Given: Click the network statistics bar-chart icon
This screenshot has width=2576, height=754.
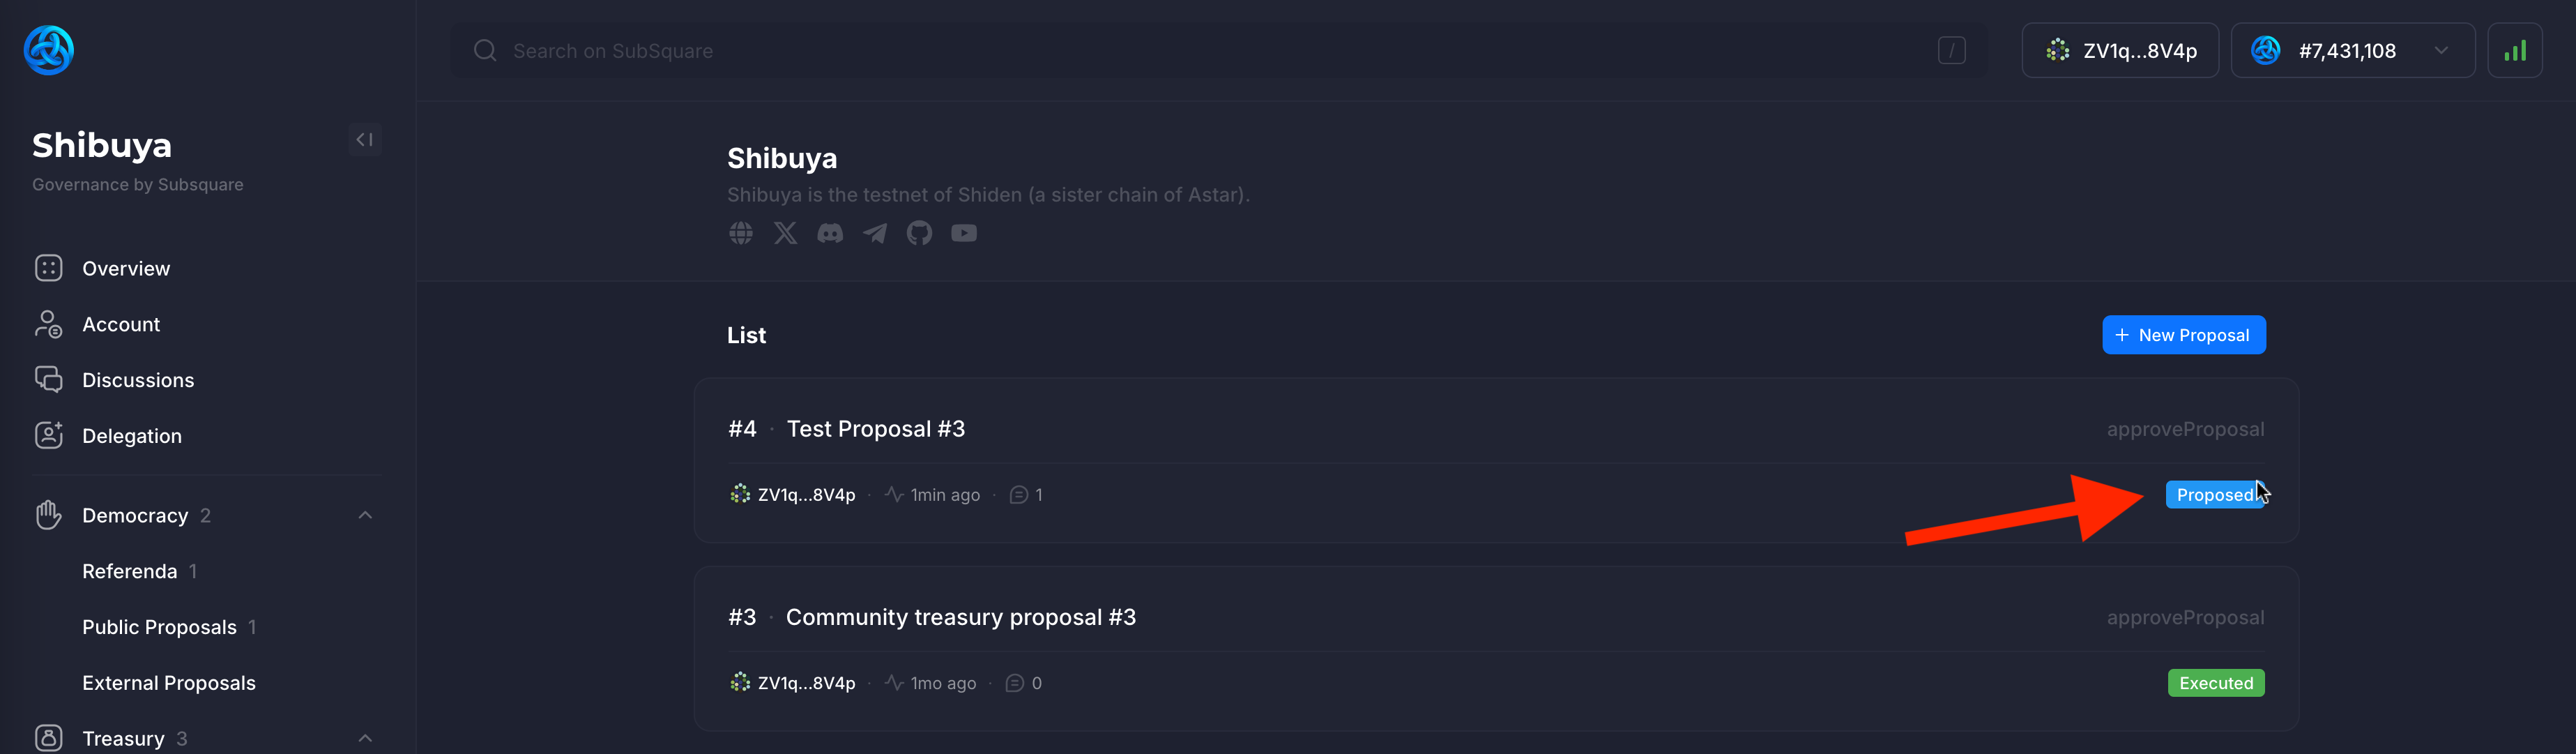Looking at the screenshot, I should click(2515, 50).
